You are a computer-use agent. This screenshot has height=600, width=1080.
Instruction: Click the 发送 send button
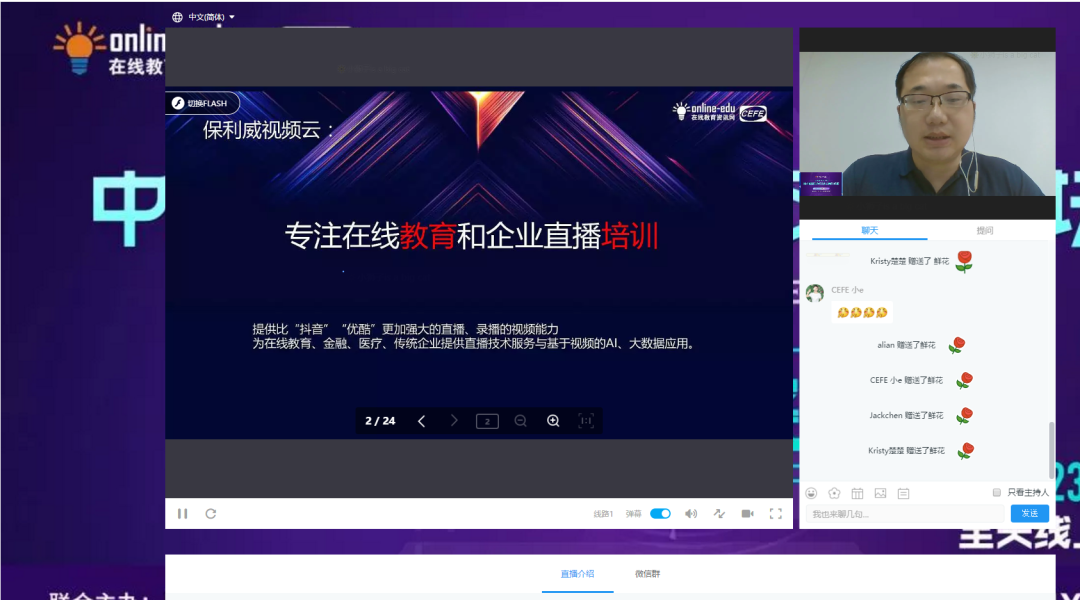click(1029, 513)
